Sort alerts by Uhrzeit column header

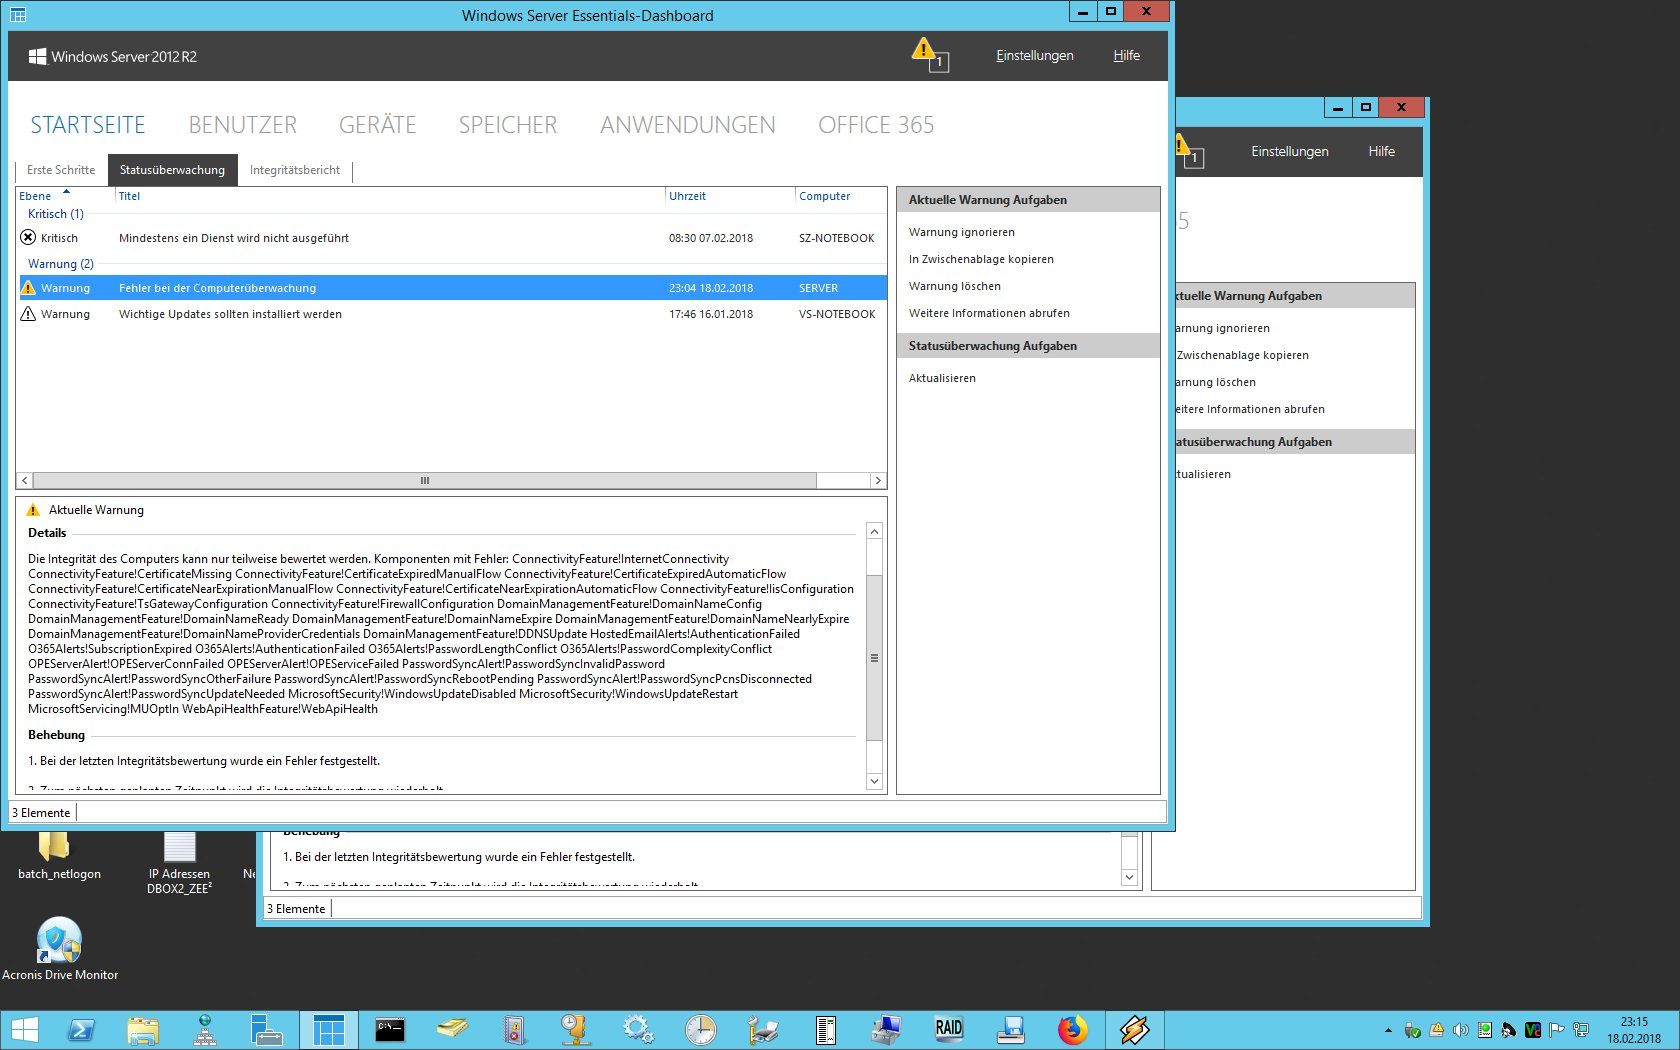tap(688, 196)
